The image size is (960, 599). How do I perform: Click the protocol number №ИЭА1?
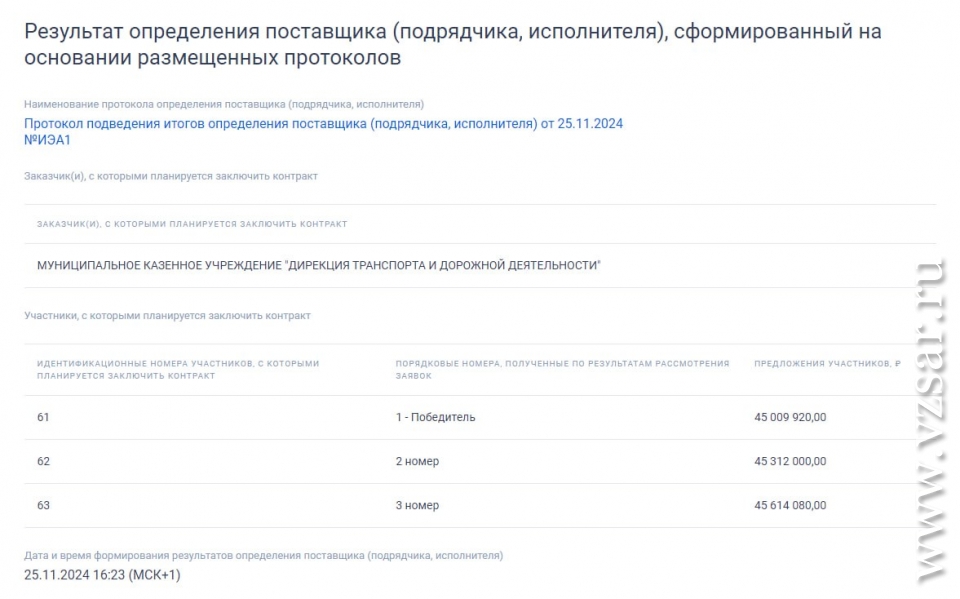tap(47, 140)
